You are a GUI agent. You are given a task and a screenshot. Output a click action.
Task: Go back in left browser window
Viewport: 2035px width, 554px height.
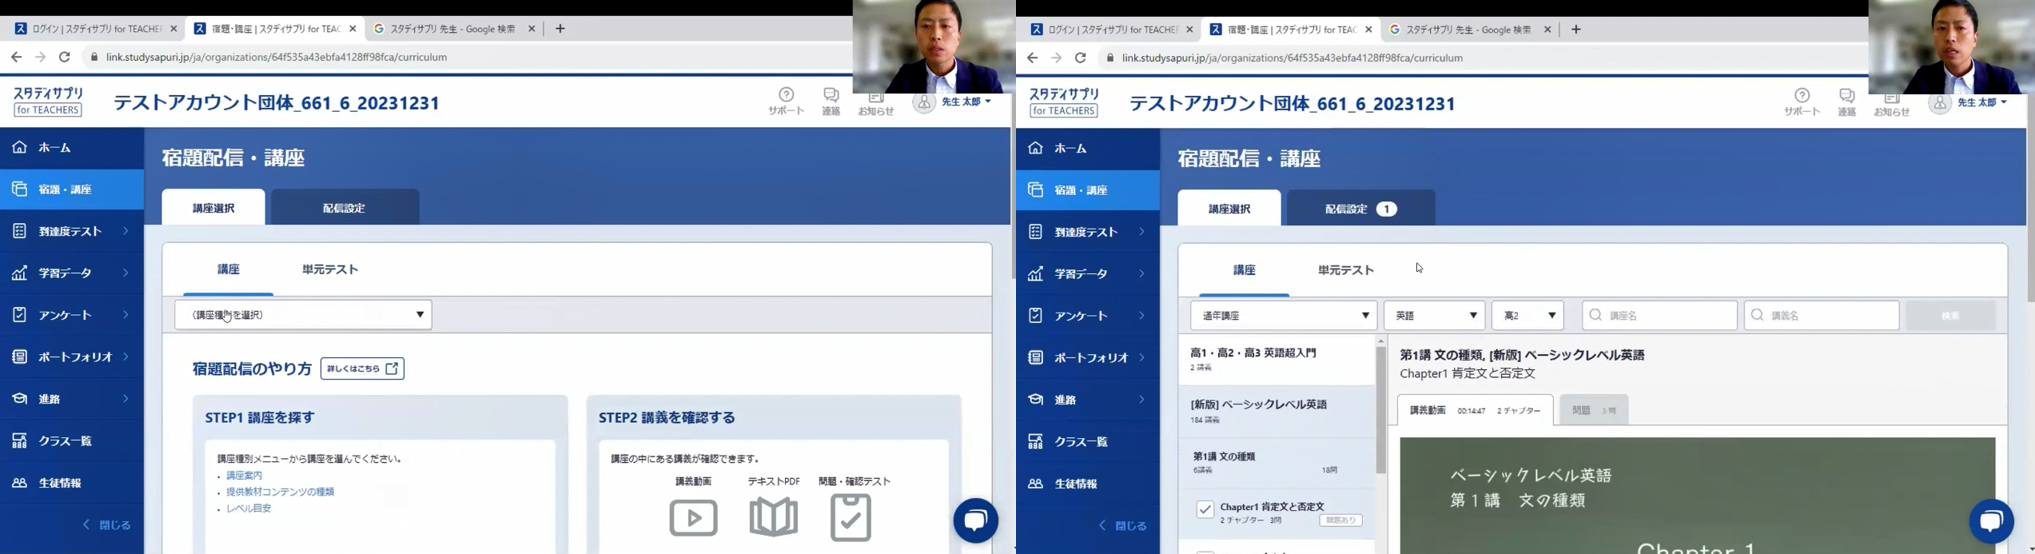[16, 57]
